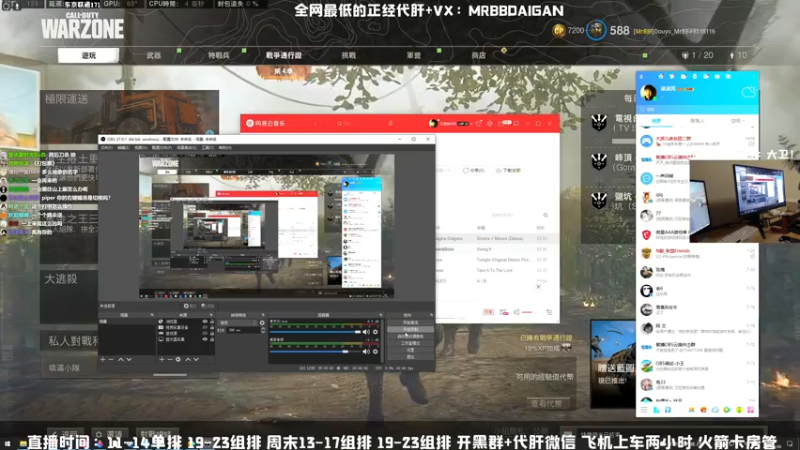The width and height of the screenshot is (800, 450).
Task: Adjust the first OBS mixer volume slider
Action: click(x=315, y=332)
